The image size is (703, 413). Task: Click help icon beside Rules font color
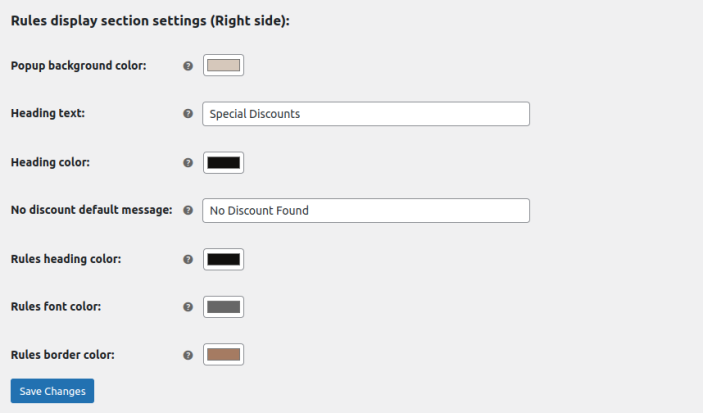click(x=188, y=307)
